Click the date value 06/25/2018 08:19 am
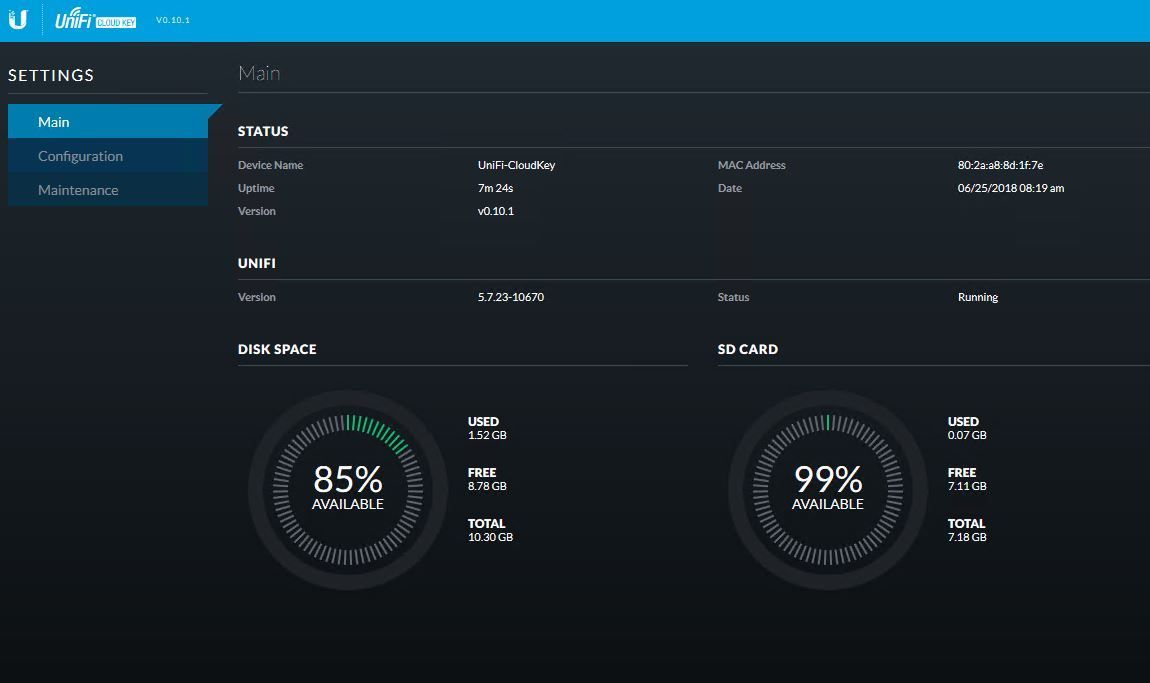 click(x=1010, y=188)
